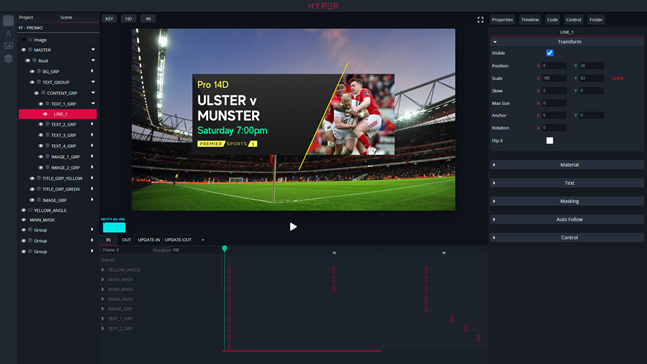Image resolution: width=647 pixels, height=364 pixels.
Task: Click the lock icon beside TEXT_1_GRP
Action: [x=47, y=104]
